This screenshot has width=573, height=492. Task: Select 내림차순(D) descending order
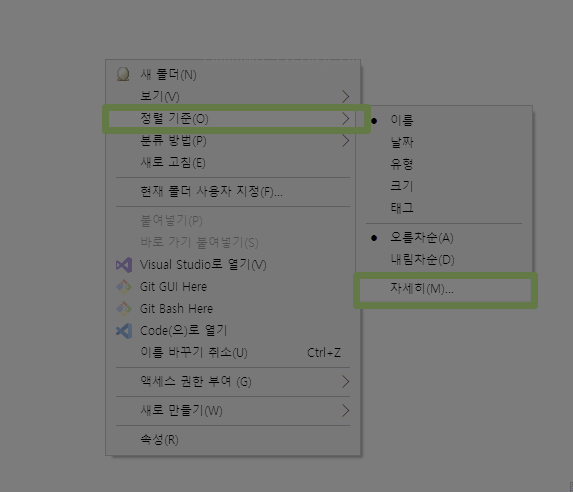click(x=444, y=260)
